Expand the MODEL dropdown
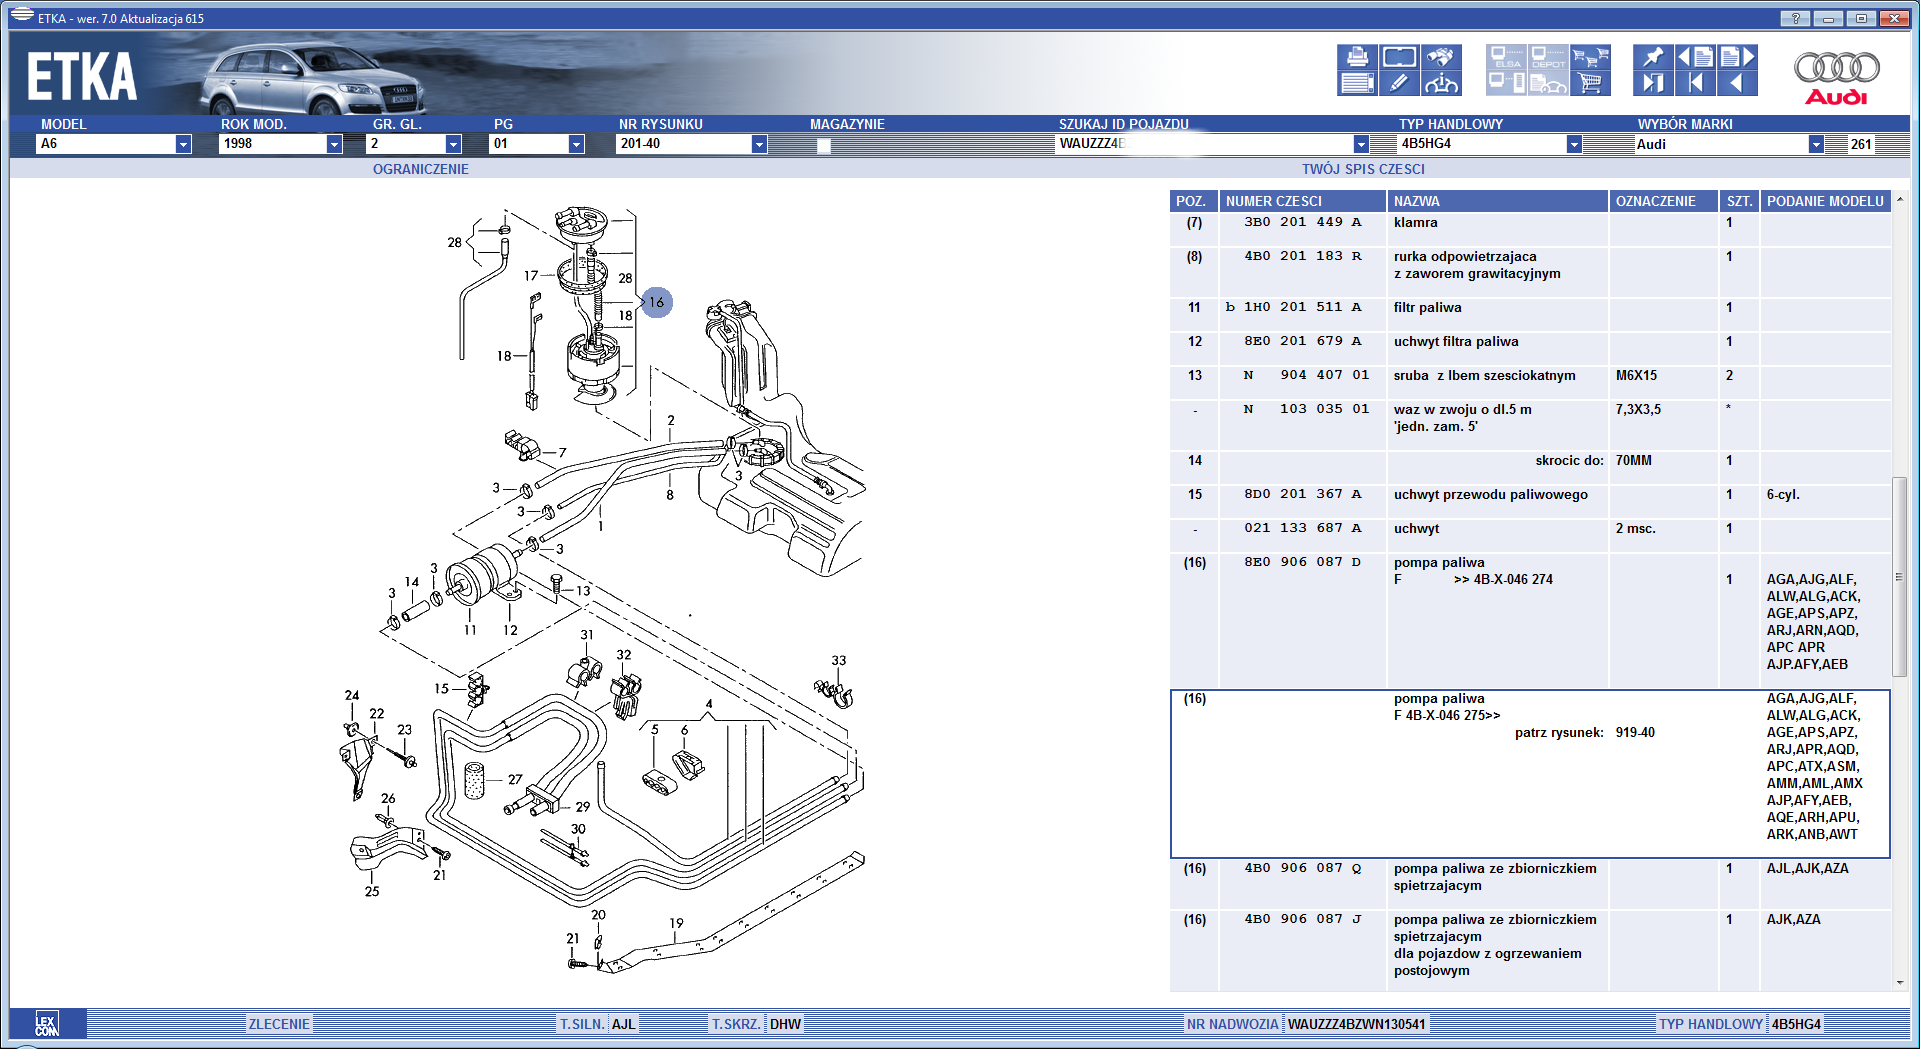The image size is (1920, 1049). [x=183, y=144]
